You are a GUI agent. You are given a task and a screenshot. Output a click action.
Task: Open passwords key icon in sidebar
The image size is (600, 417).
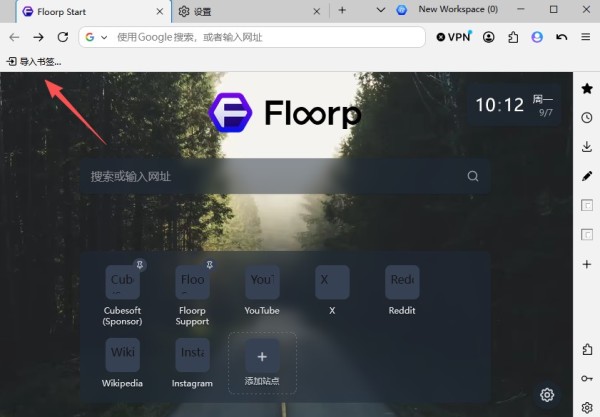[x=587, y=379]
